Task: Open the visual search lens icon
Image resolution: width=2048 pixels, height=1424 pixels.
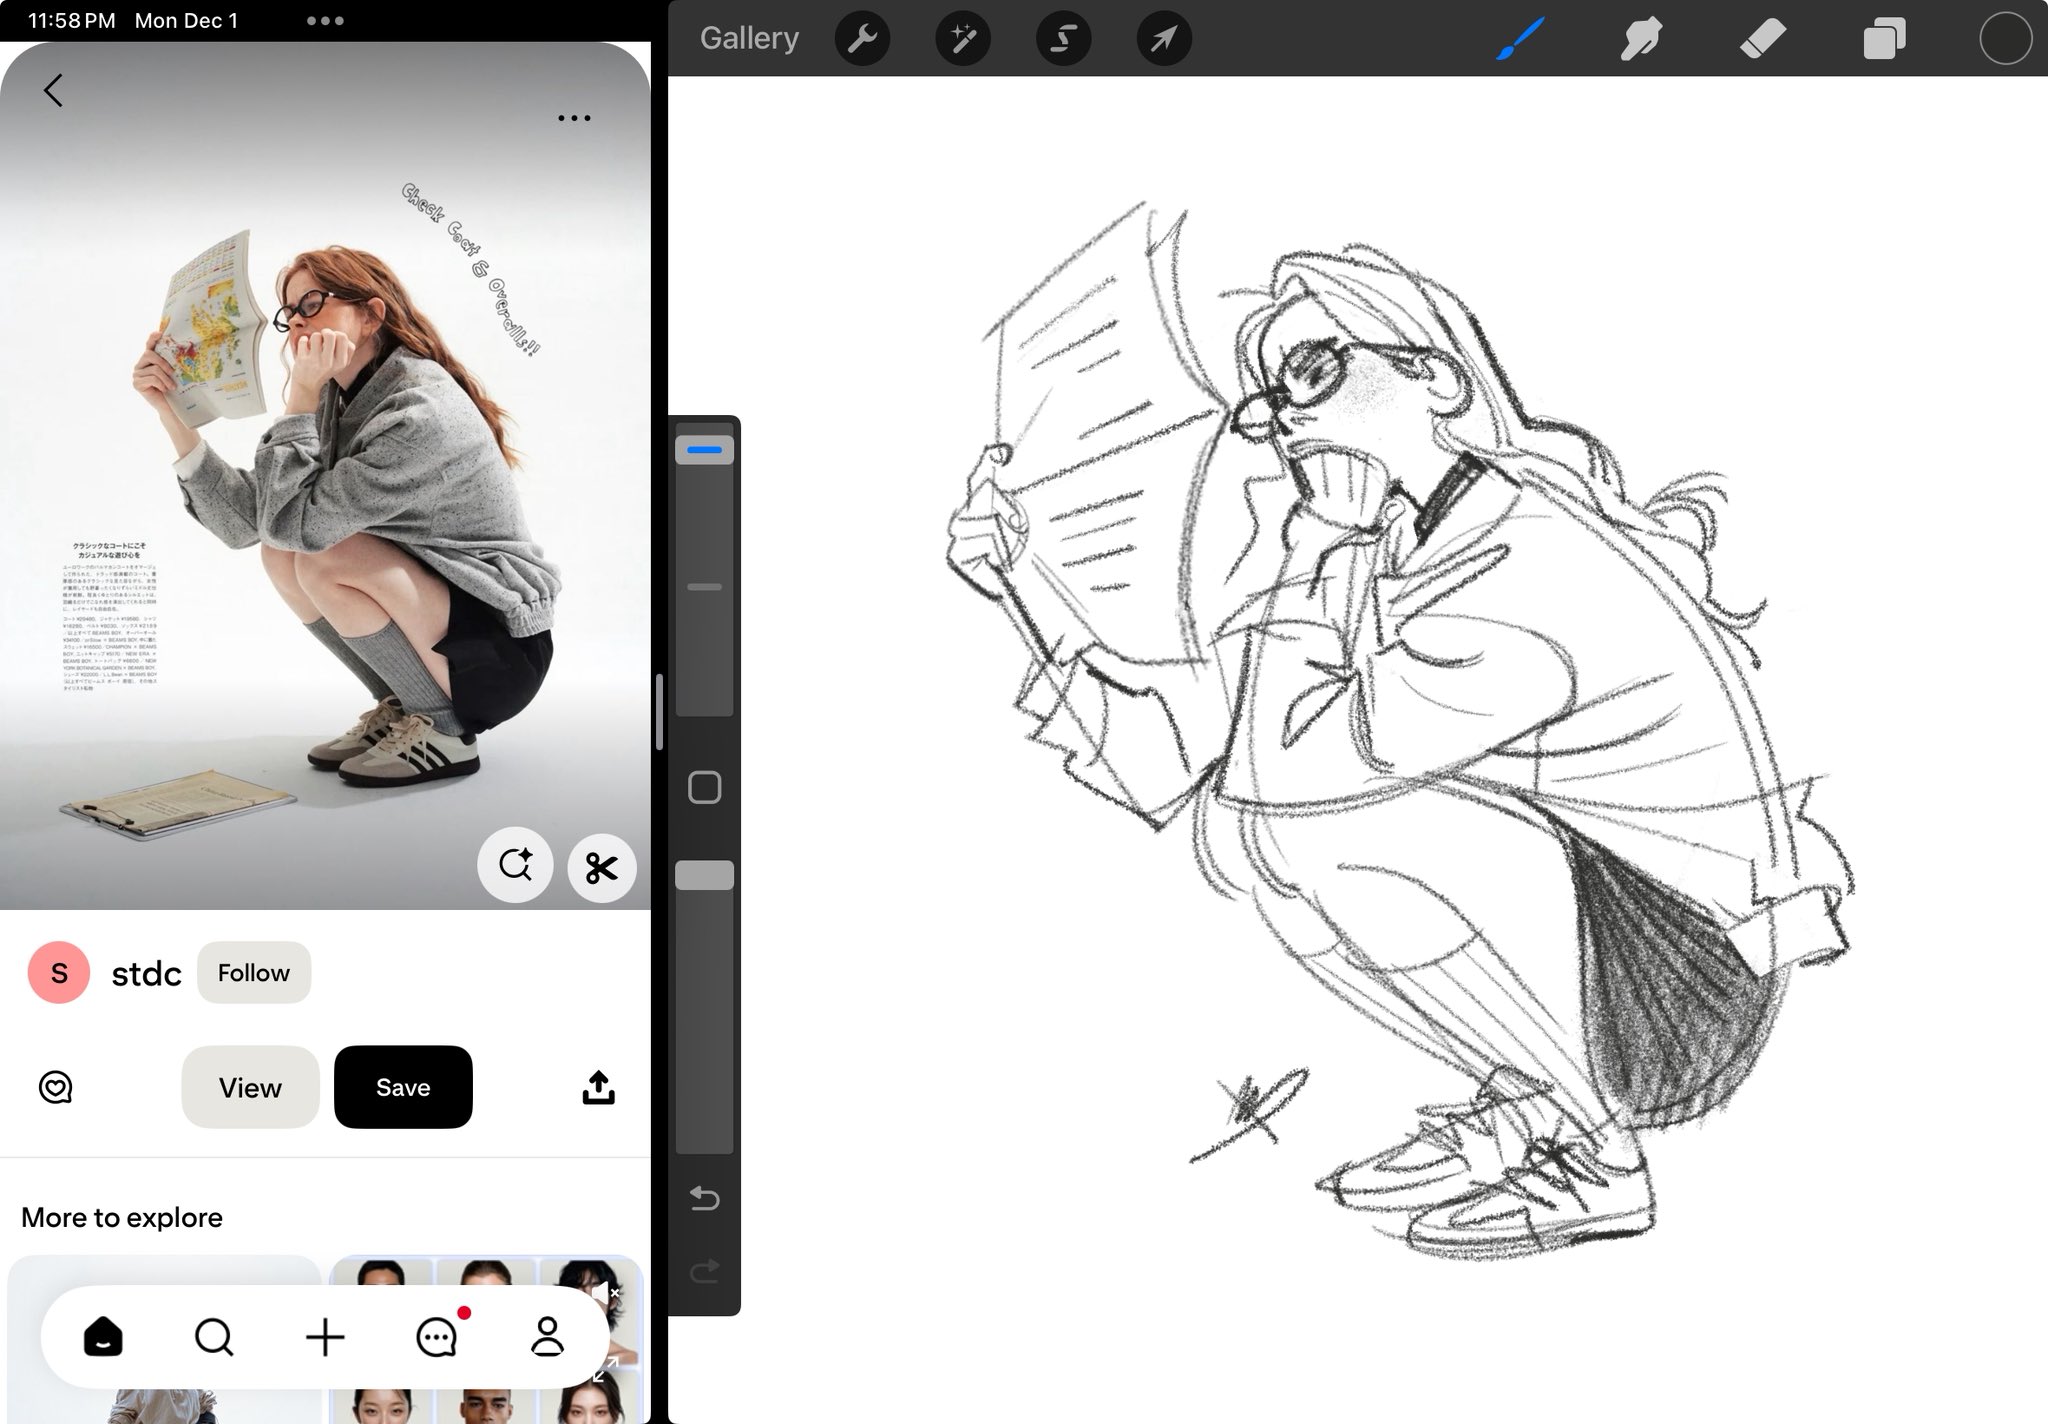Action: click(x=515, y=865)
